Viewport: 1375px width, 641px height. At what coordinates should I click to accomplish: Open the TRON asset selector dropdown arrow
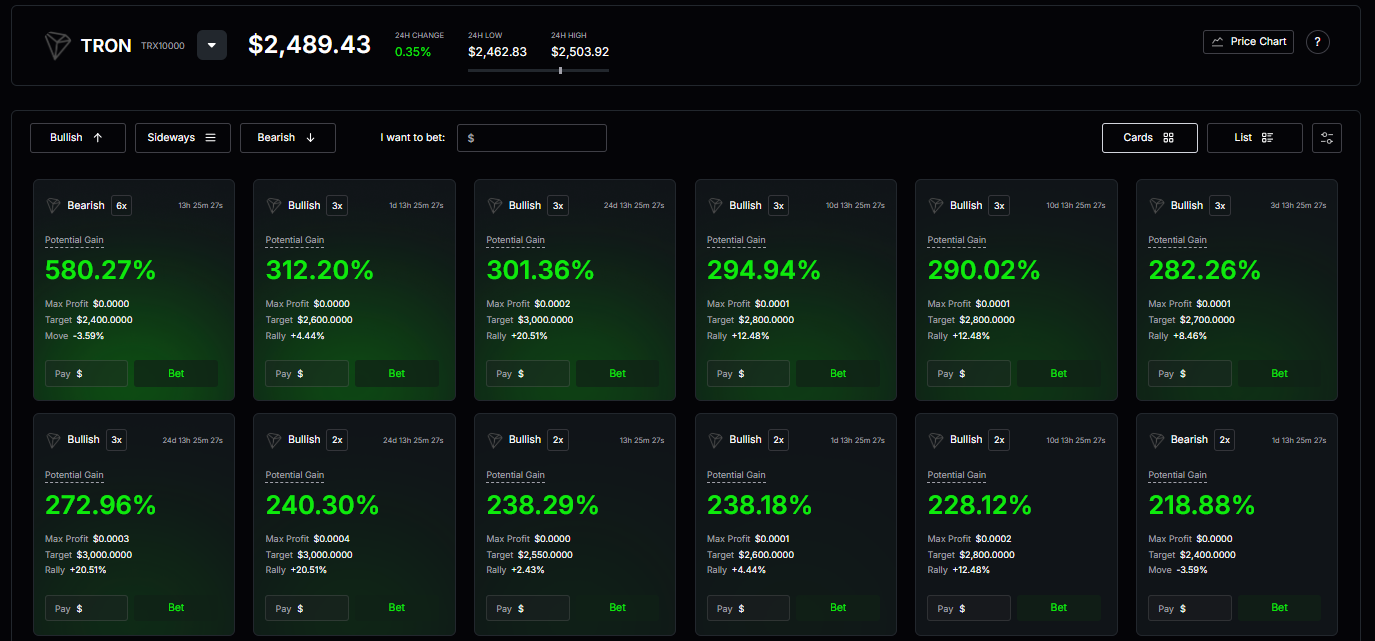pos(212,45)
